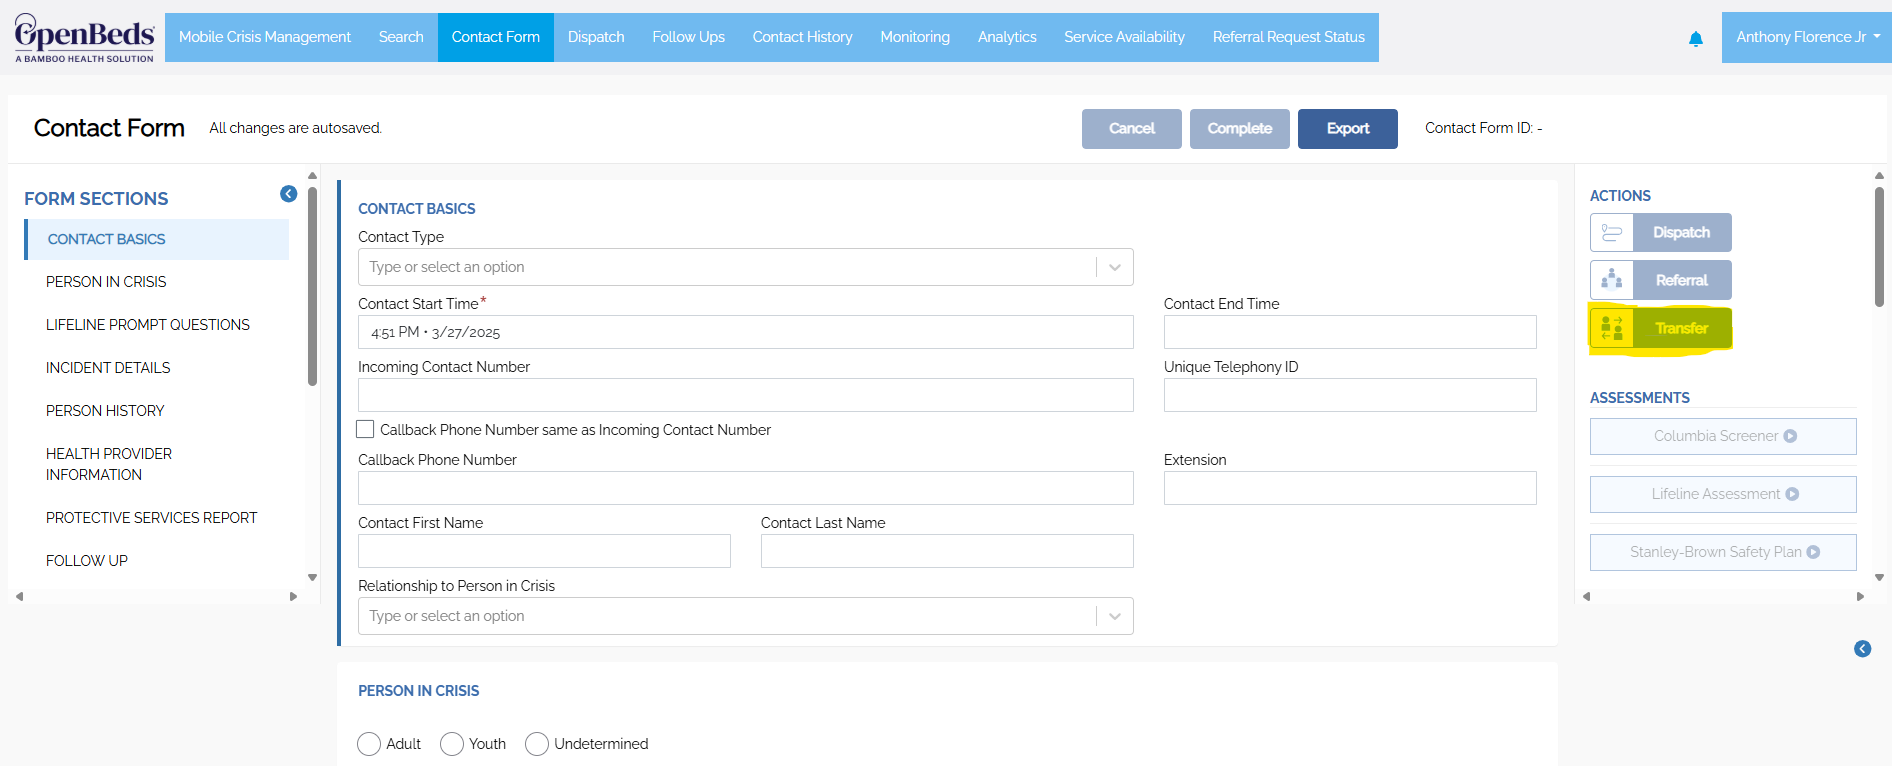Open the Contact Type dropdown
The image size is (1892, 766).
(x=1114, y=267)
